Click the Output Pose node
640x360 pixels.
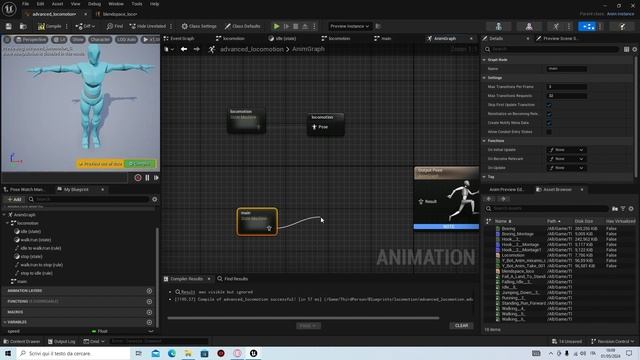446,198
